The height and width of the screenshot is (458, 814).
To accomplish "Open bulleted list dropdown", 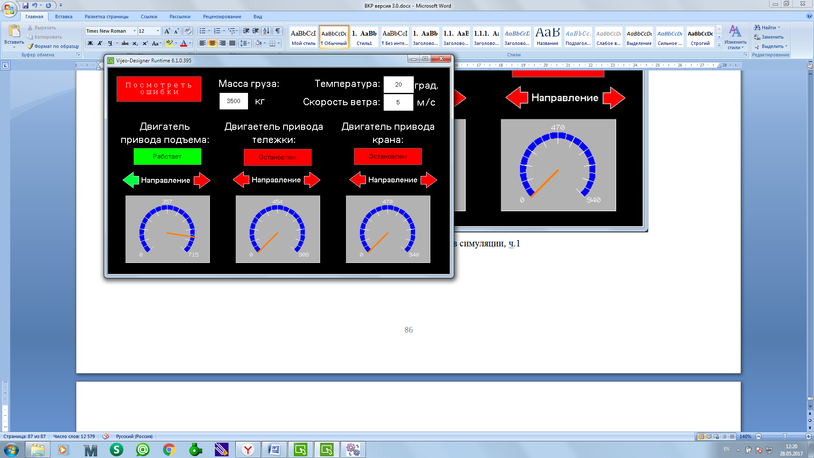I will click(209, 31).
